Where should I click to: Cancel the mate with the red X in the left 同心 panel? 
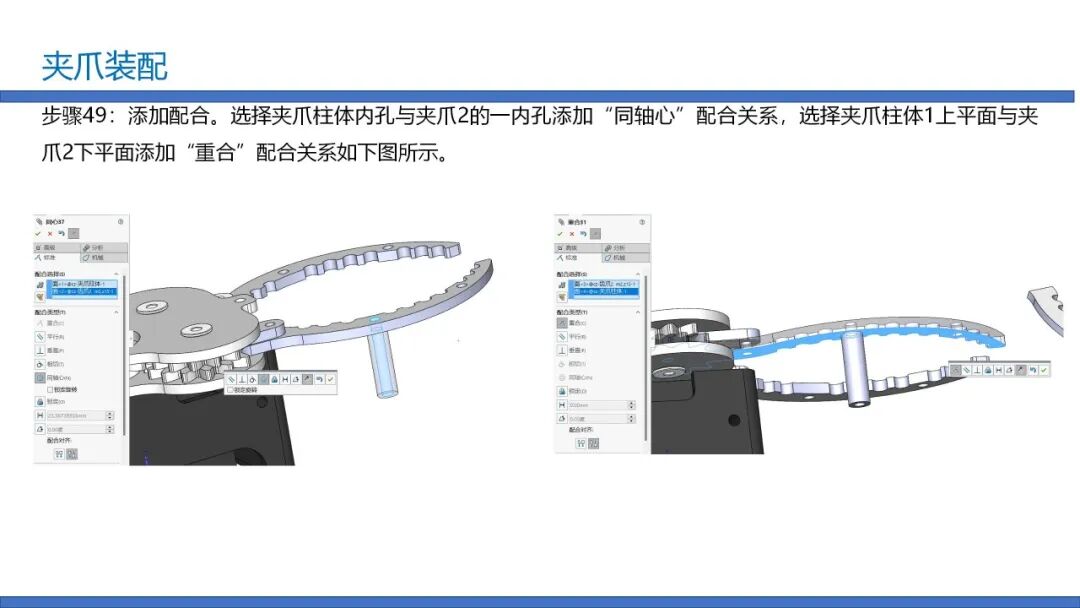(x=50, y=234)
